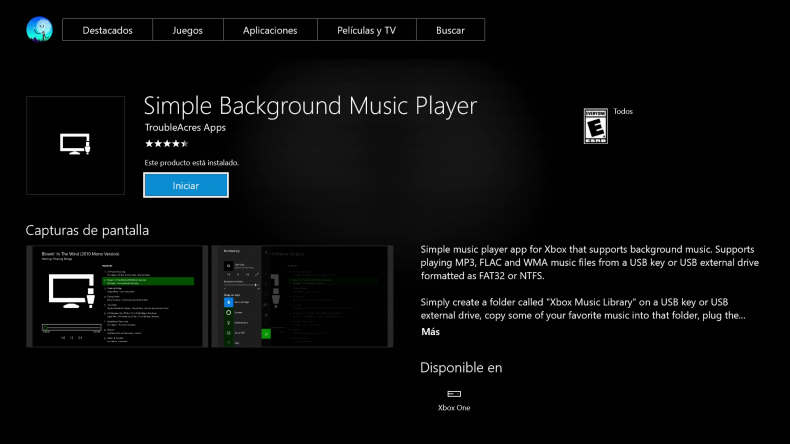The width and height of the screenshot is (790, 444).
Task: Click the Simple Background Music Player app icon
Action: pos(76,145)
